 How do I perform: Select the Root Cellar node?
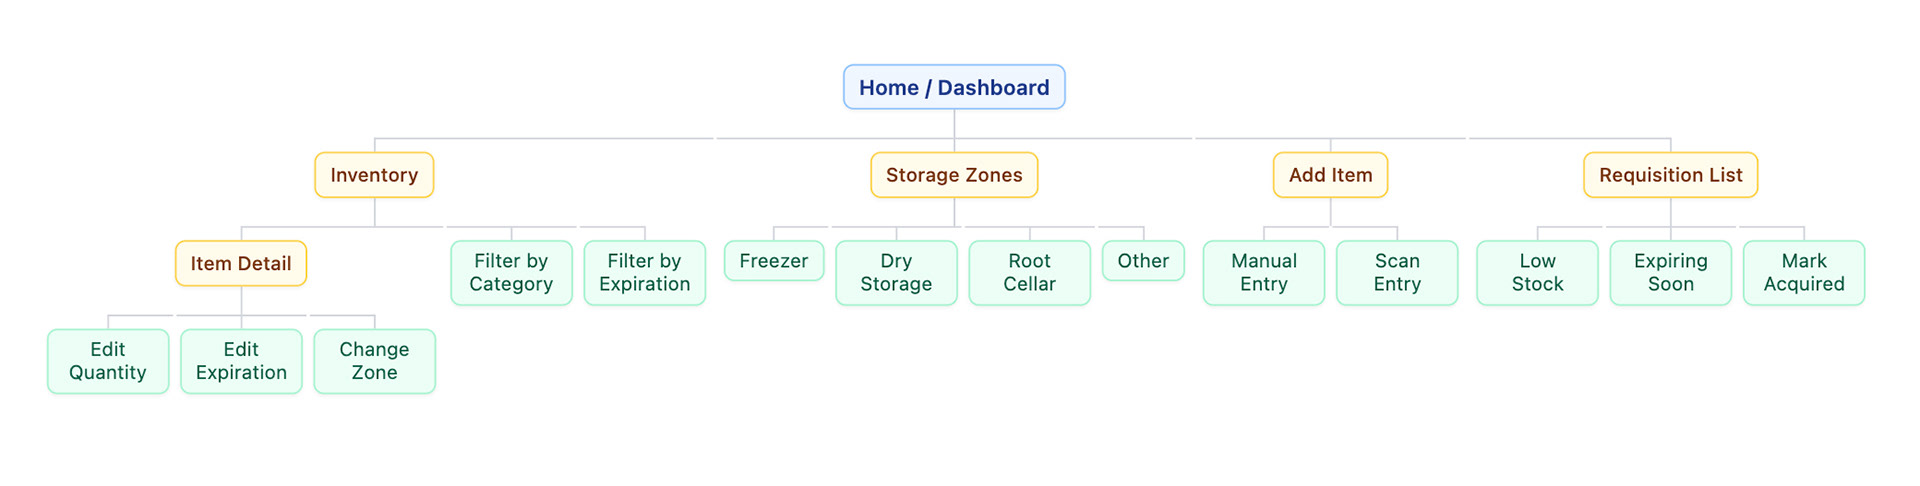(x=1029, y=272)
